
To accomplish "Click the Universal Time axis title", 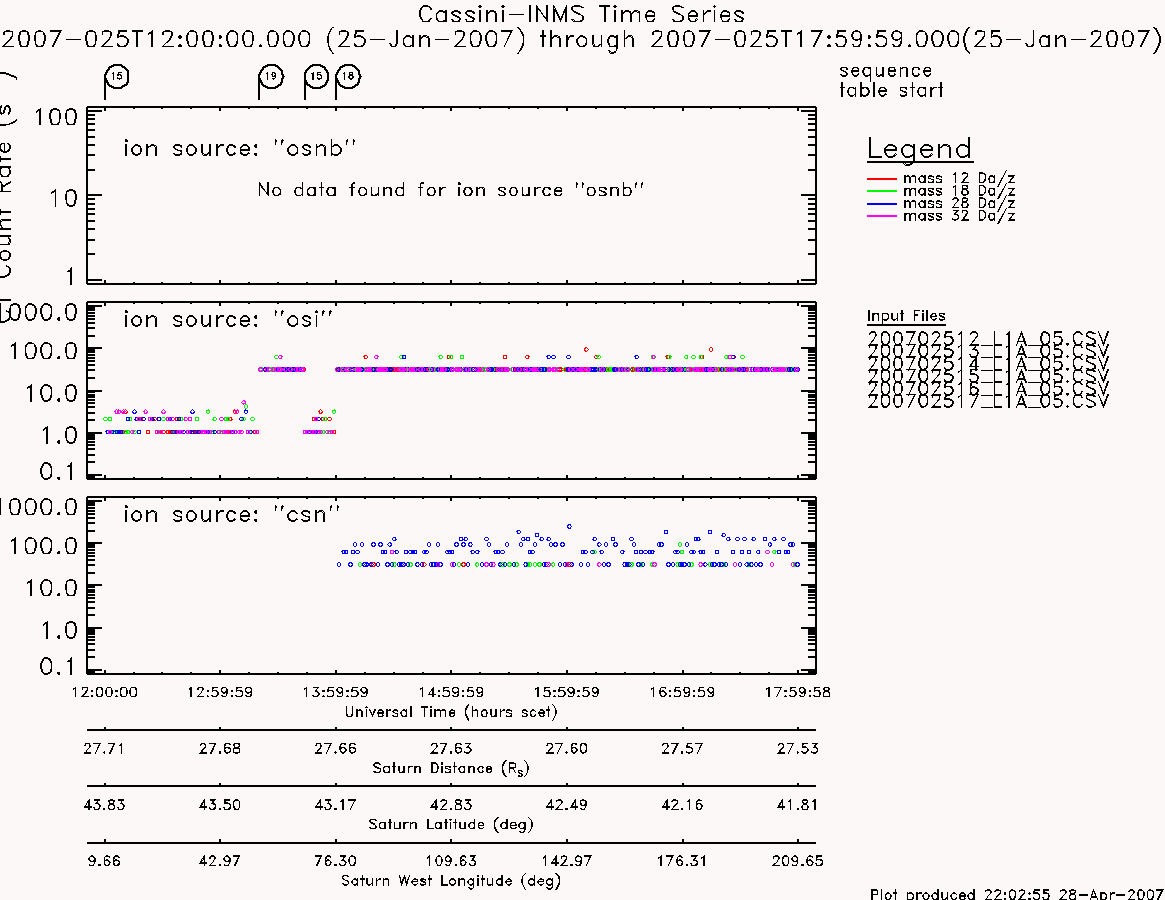I will 451,712.
